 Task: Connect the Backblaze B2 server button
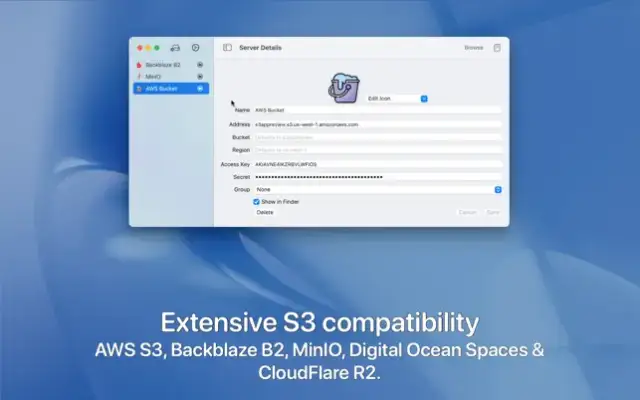(200, 65)
